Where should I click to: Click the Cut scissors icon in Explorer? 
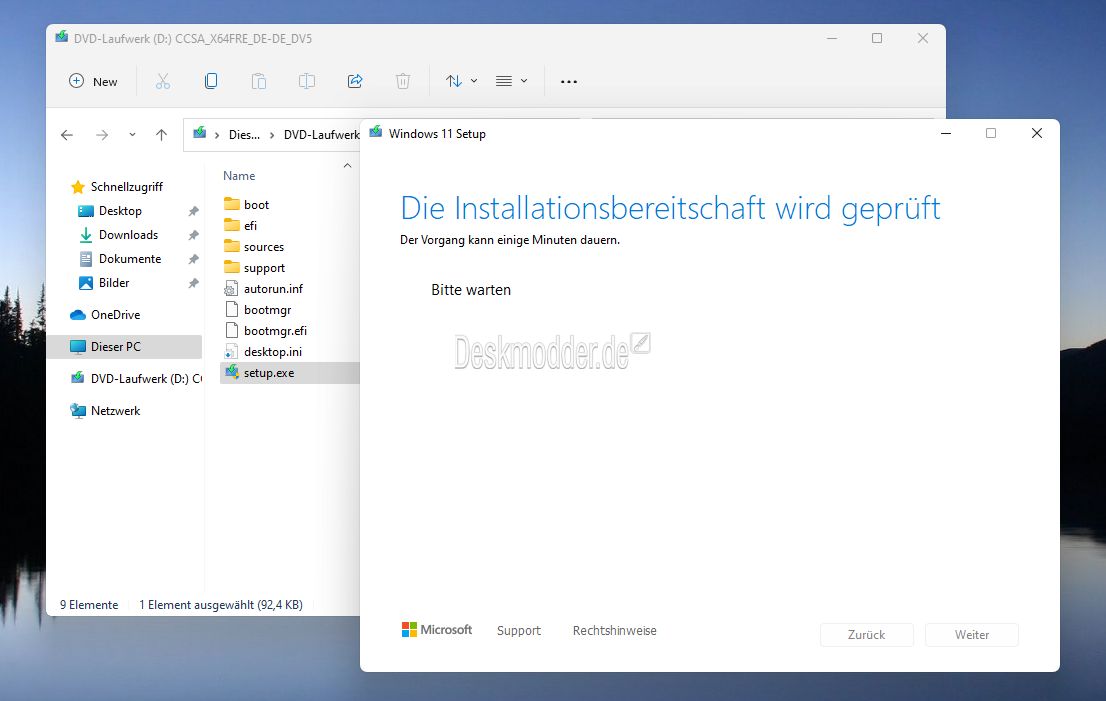pyautogui.click(x=163, y=81)
